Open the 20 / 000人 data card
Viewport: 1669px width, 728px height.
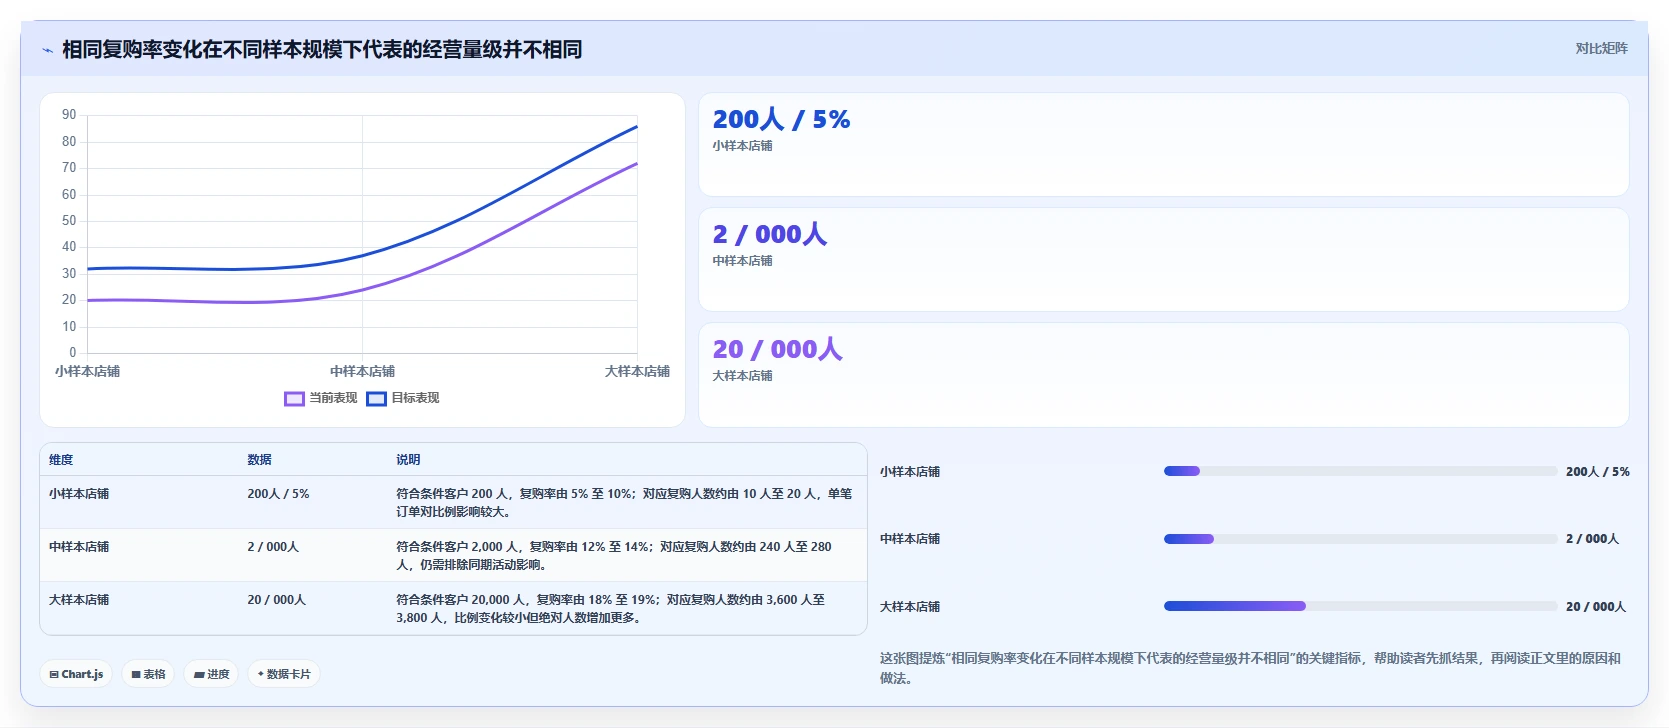click(x=1163, y=375)
